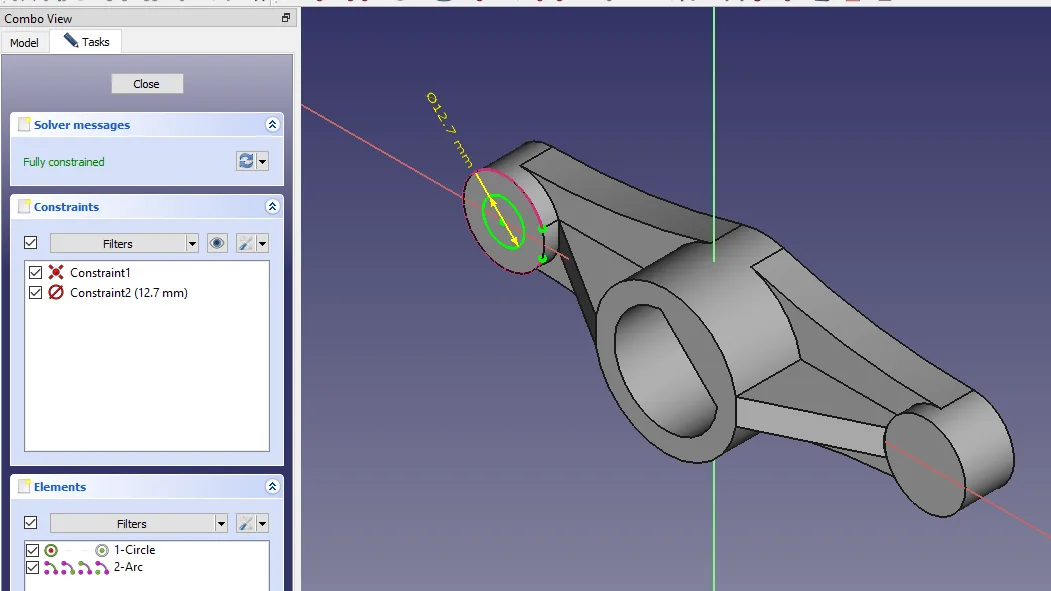The width and height of the screenshot is (1051, 591).
Task: Click the first arc icon of 2-Arc
Action: pyautogui.click(x=51, y=568)
